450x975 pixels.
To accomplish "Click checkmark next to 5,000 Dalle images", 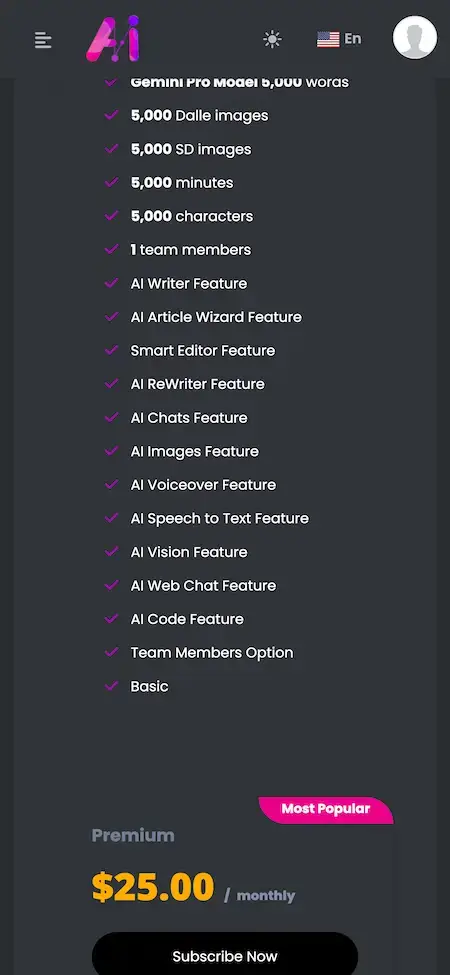I will tap(112, 115).
